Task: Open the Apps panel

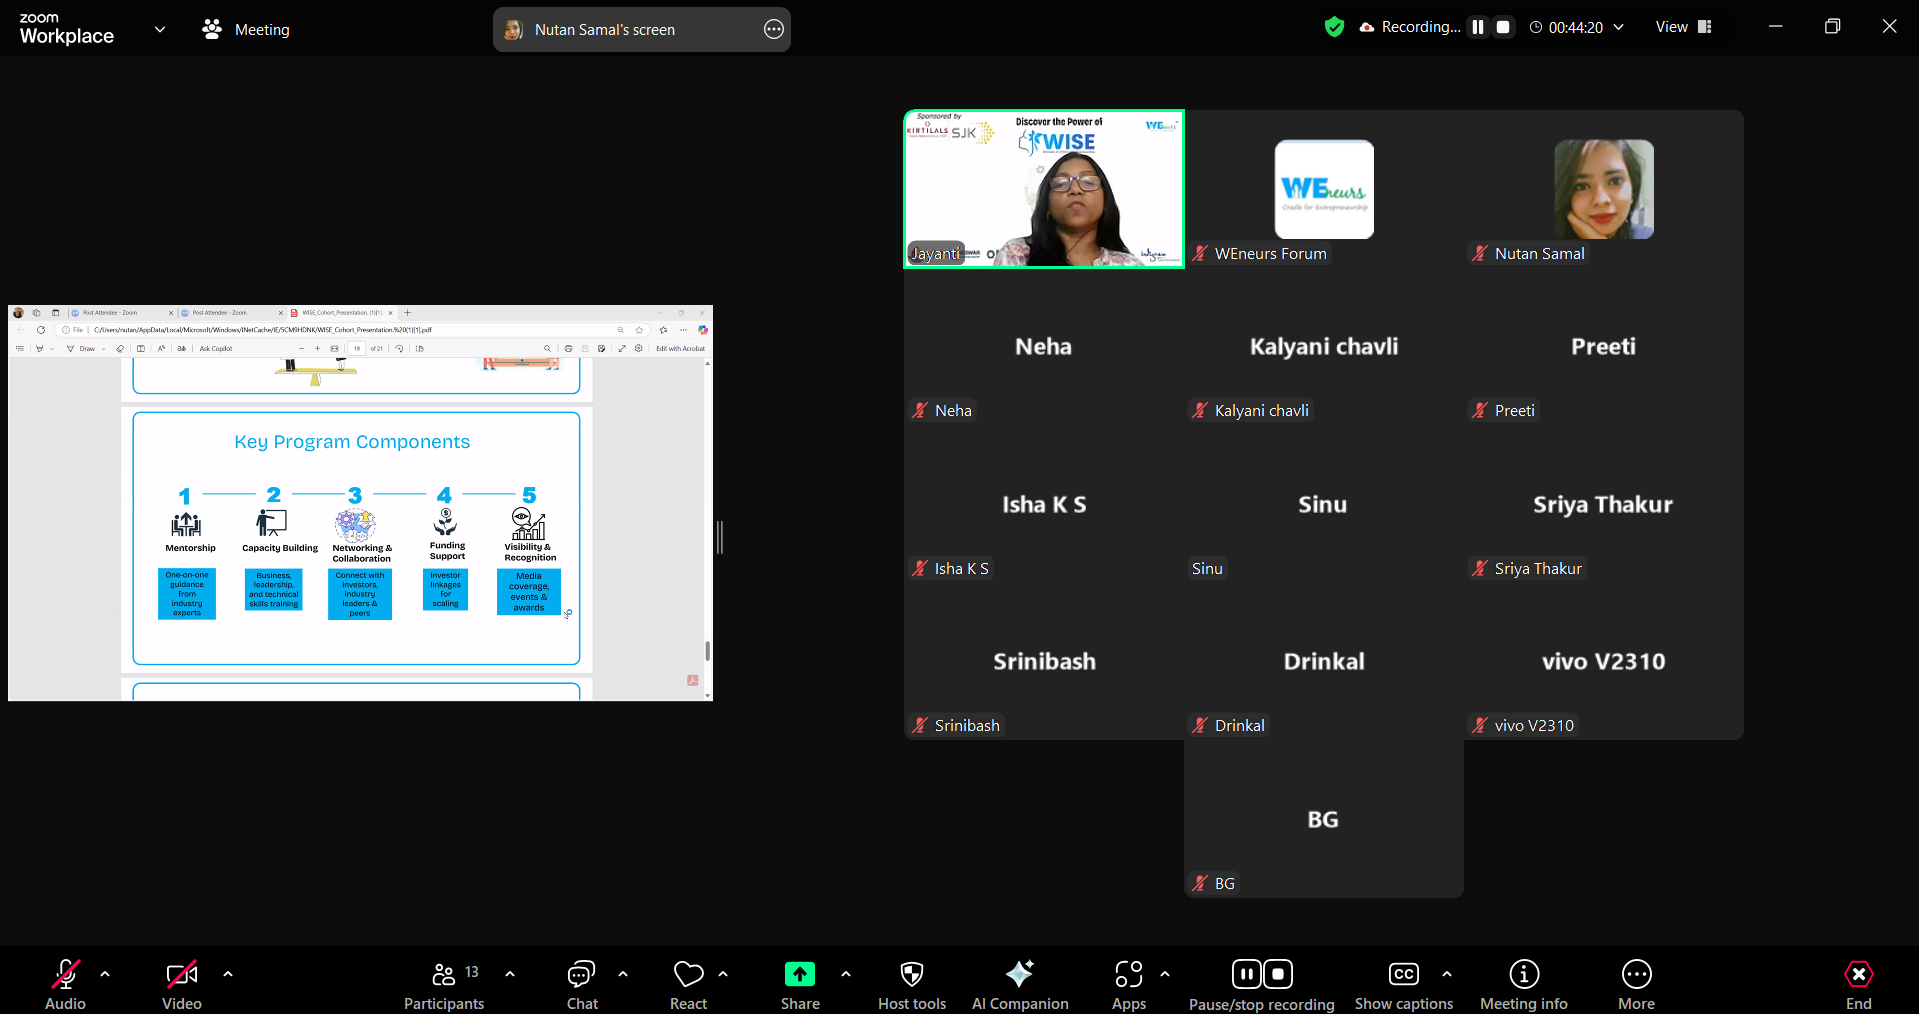Action: 1128,985
